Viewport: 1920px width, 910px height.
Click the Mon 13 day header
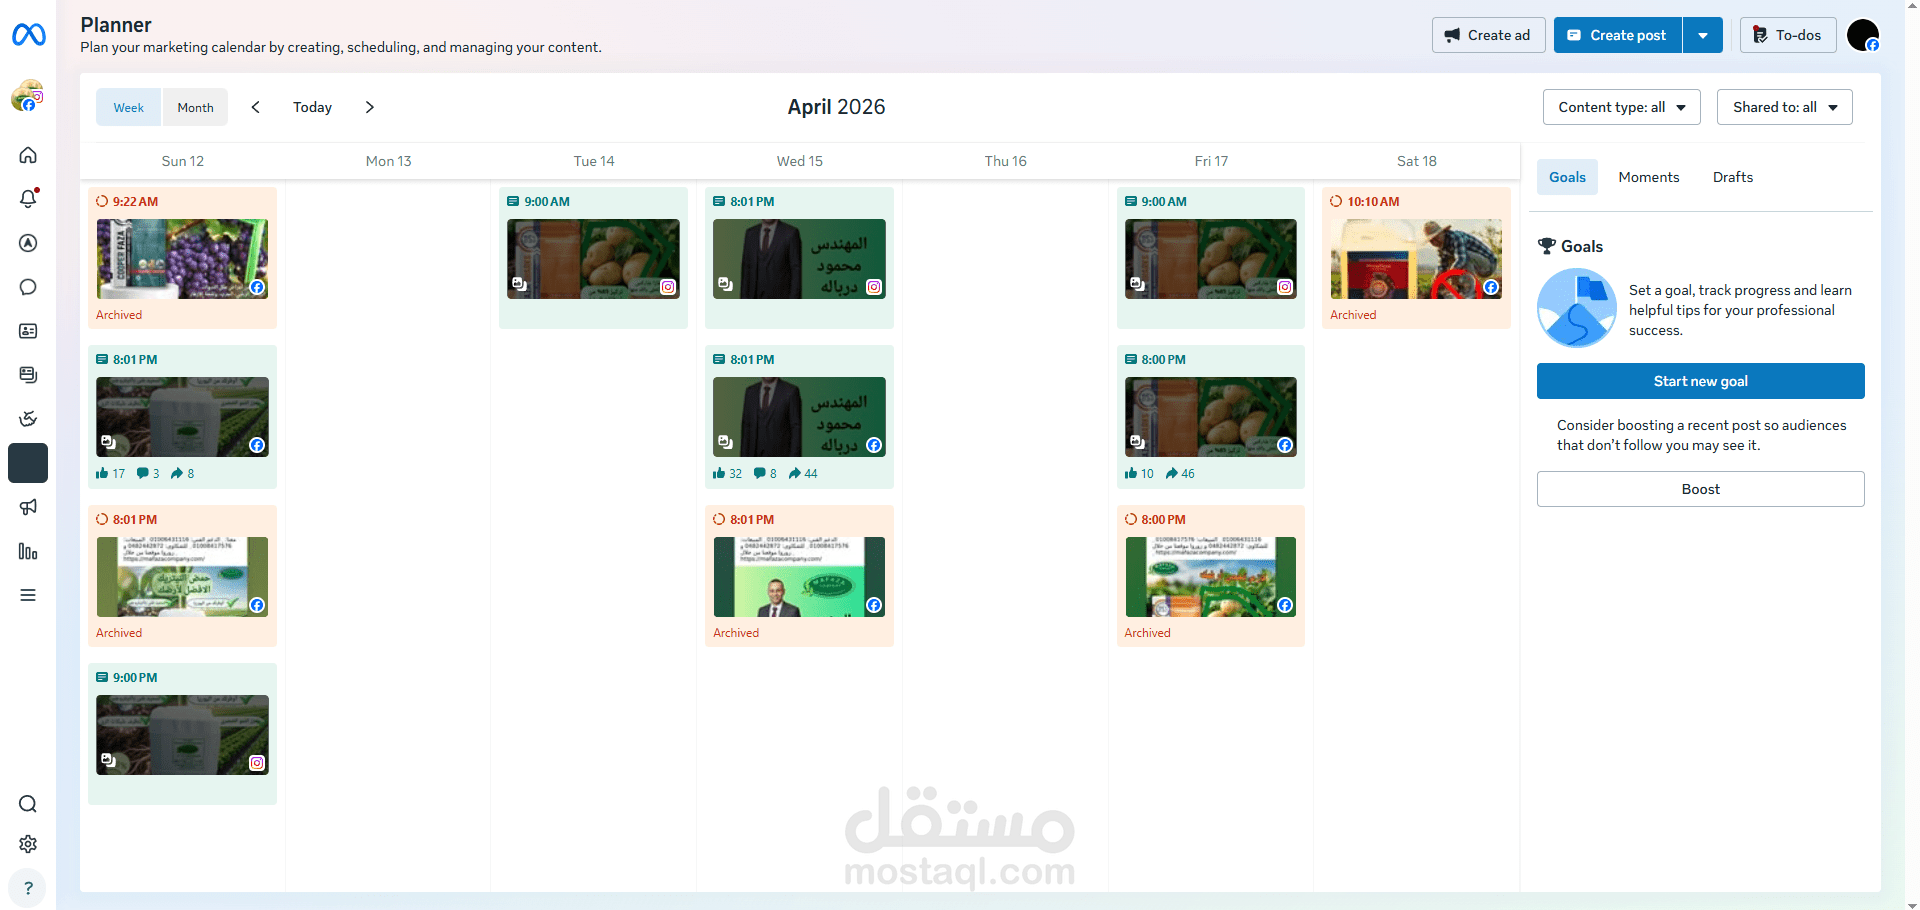pyautogui.click(x=389, y=161)
